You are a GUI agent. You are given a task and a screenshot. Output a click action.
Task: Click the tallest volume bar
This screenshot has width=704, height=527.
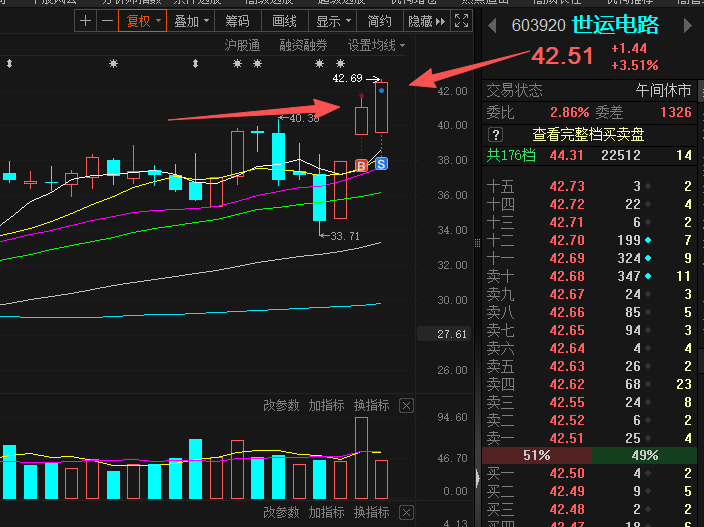361,458
